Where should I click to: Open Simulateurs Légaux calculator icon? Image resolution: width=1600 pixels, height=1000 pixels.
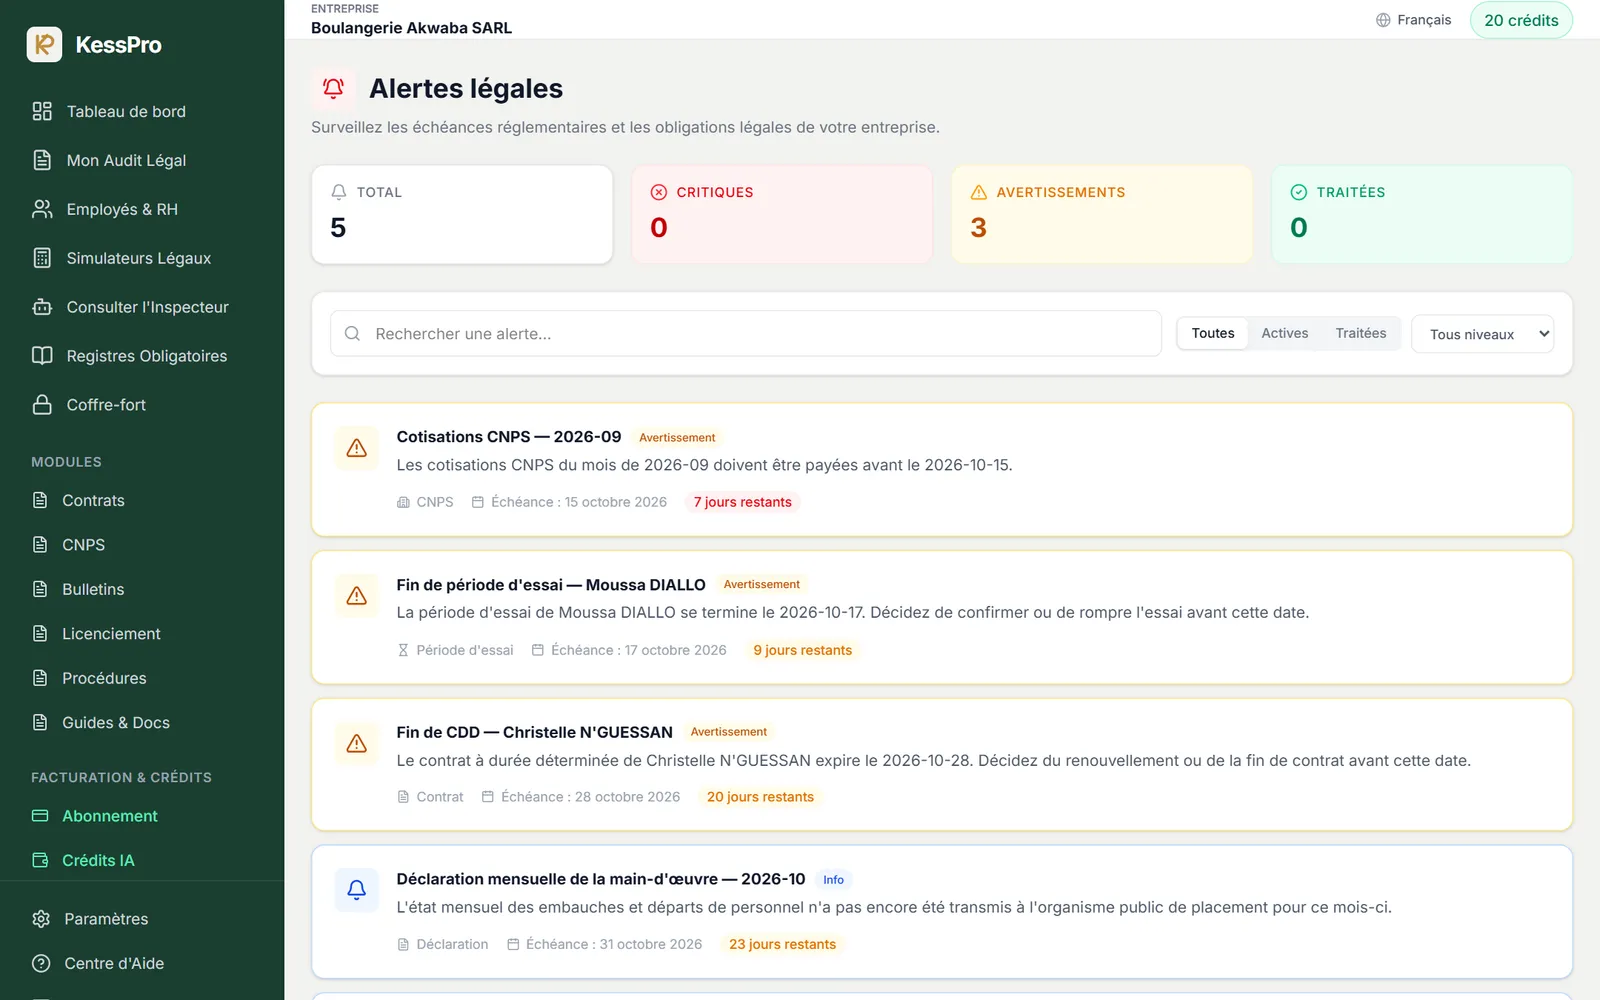(x=42, y=258)
